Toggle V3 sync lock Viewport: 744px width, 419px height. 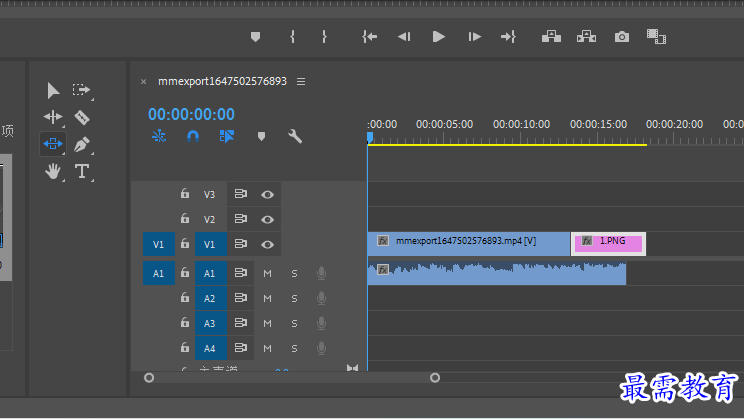[x=241, y=194]
